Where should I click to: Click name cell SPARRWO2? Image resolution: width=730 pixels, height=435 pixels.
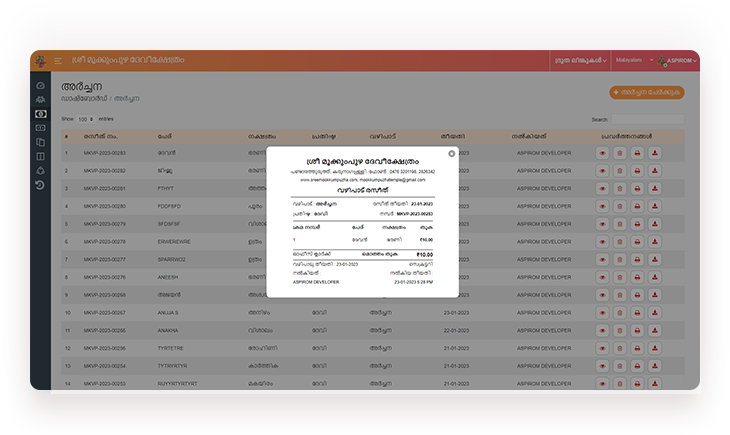[x=171, y=259]
